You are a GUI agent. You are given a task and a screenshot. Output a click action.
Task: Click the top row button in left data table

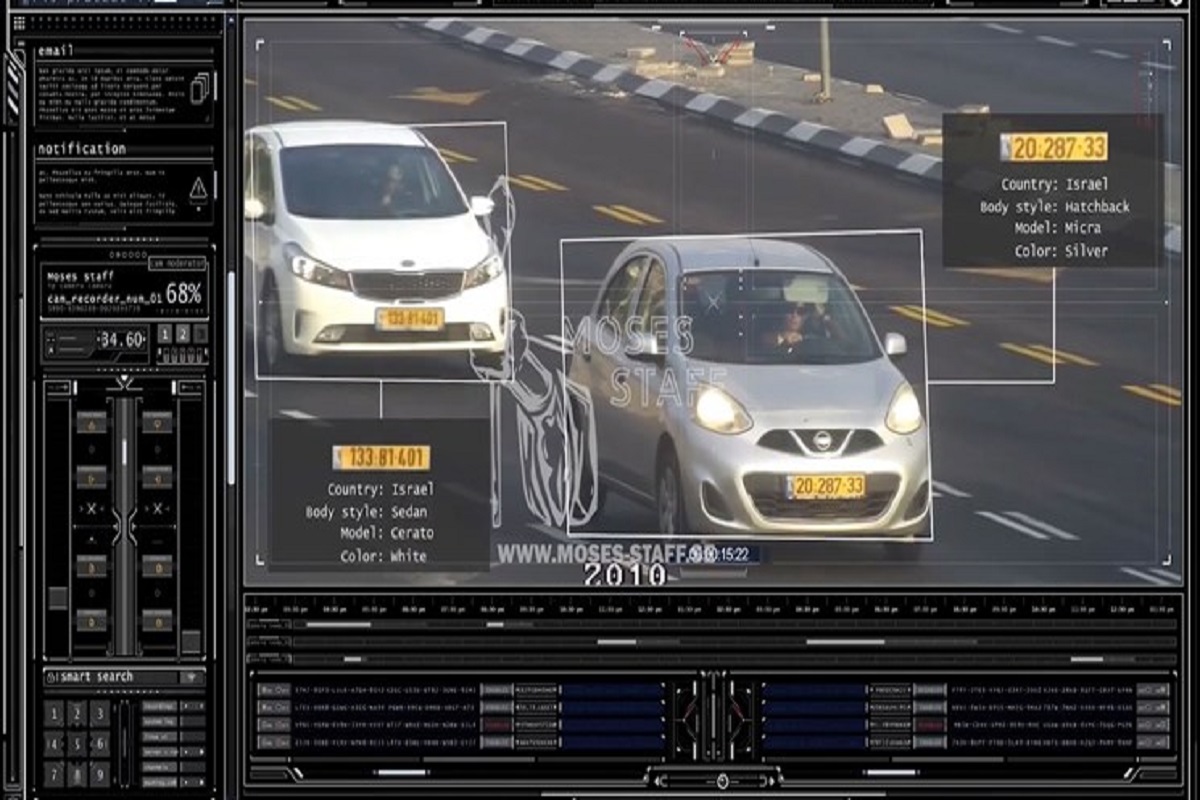pos(273,690)
